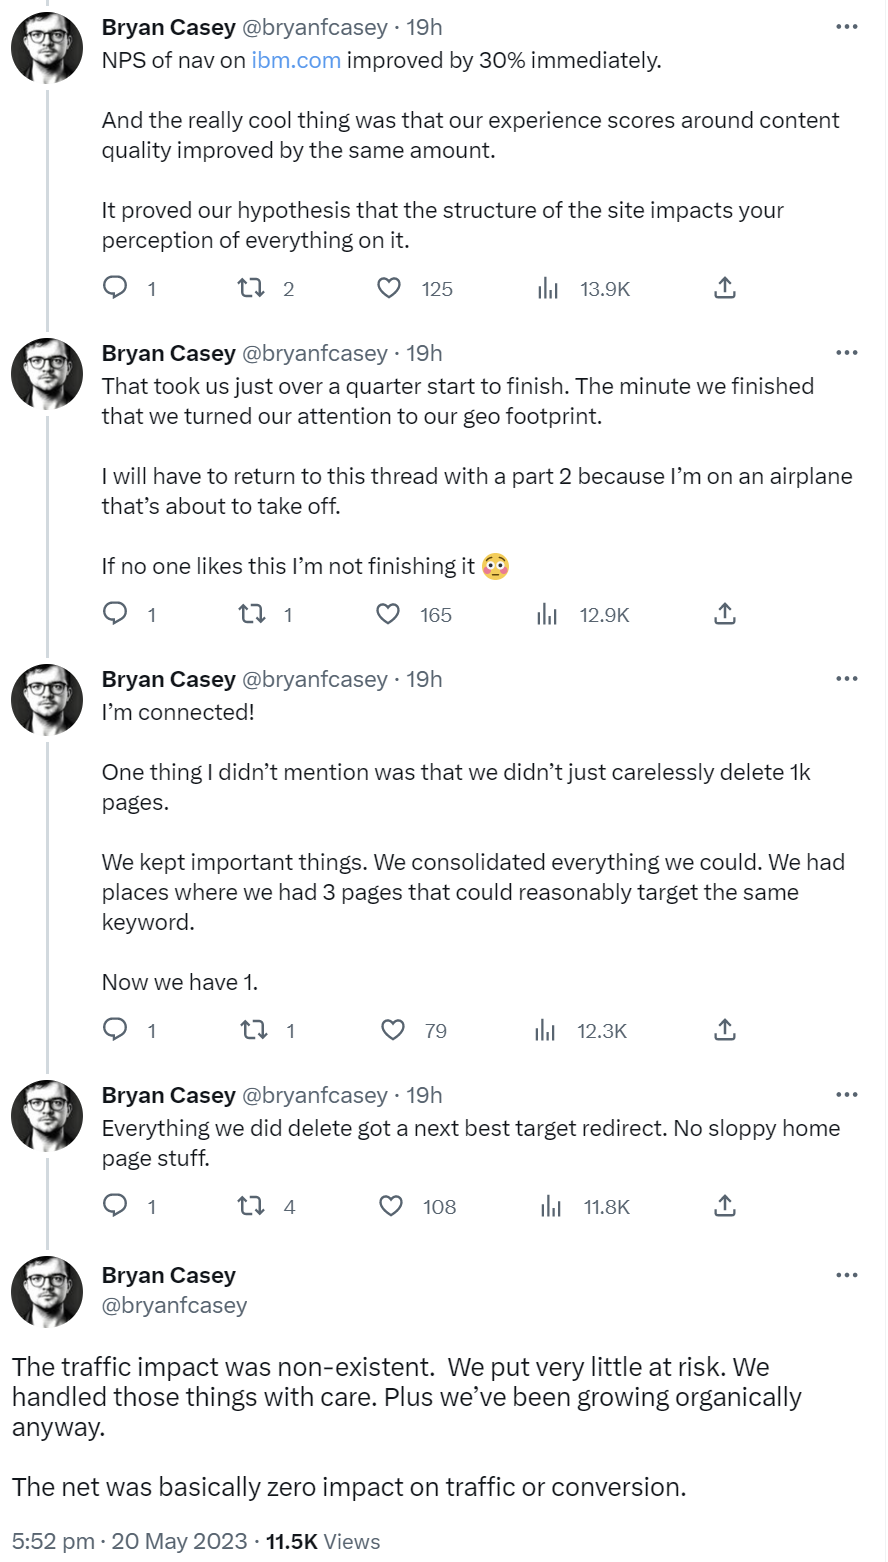Like the tweet with 108 likes
Screen dimensions: 888x1562
coord(391,1206)
